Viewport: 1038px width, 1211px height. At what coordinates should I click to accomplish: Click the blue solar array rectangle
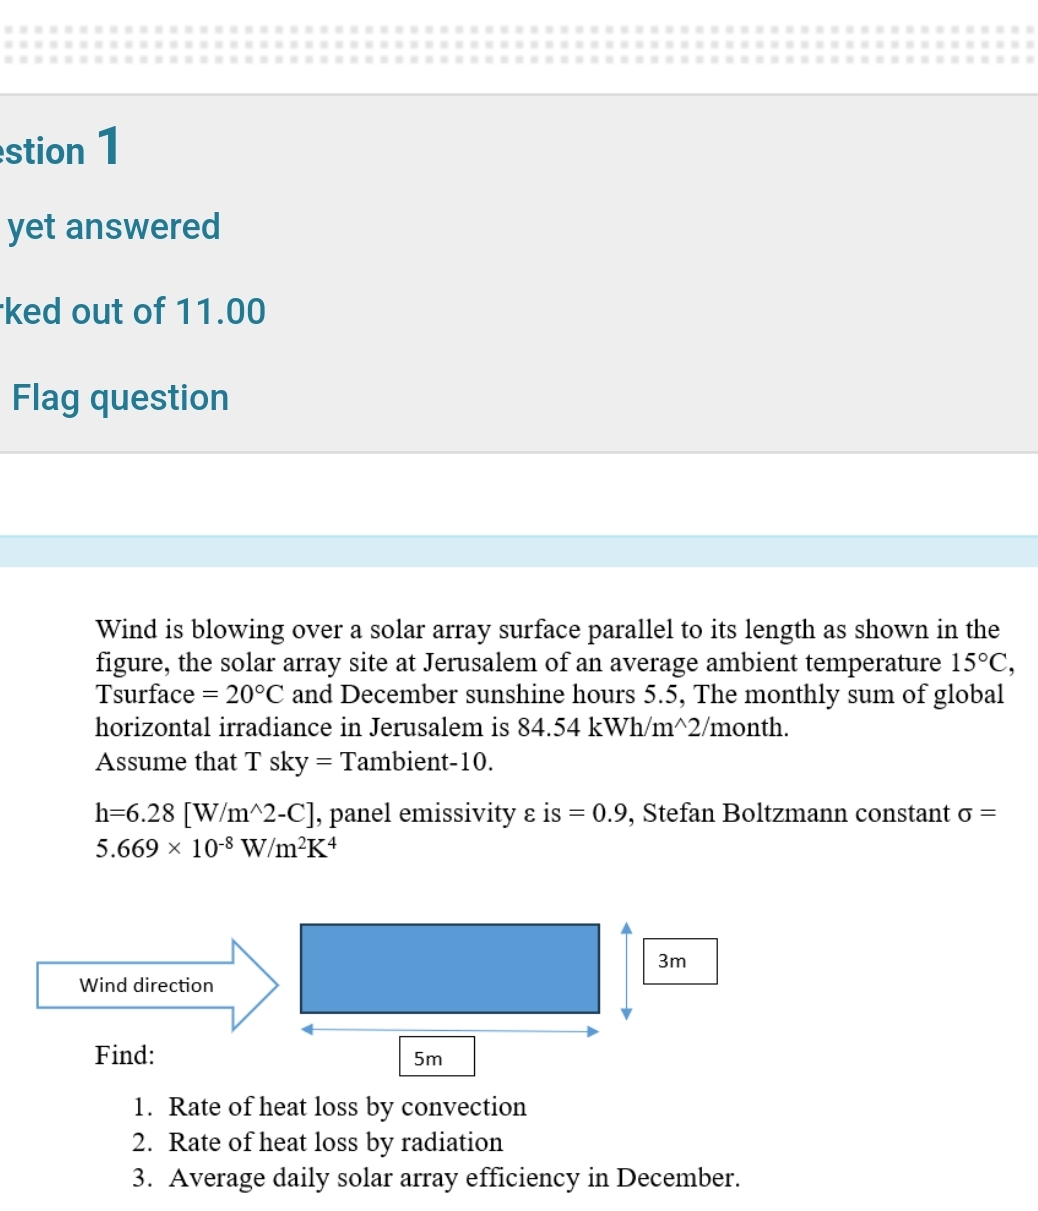tap(449, 968)
